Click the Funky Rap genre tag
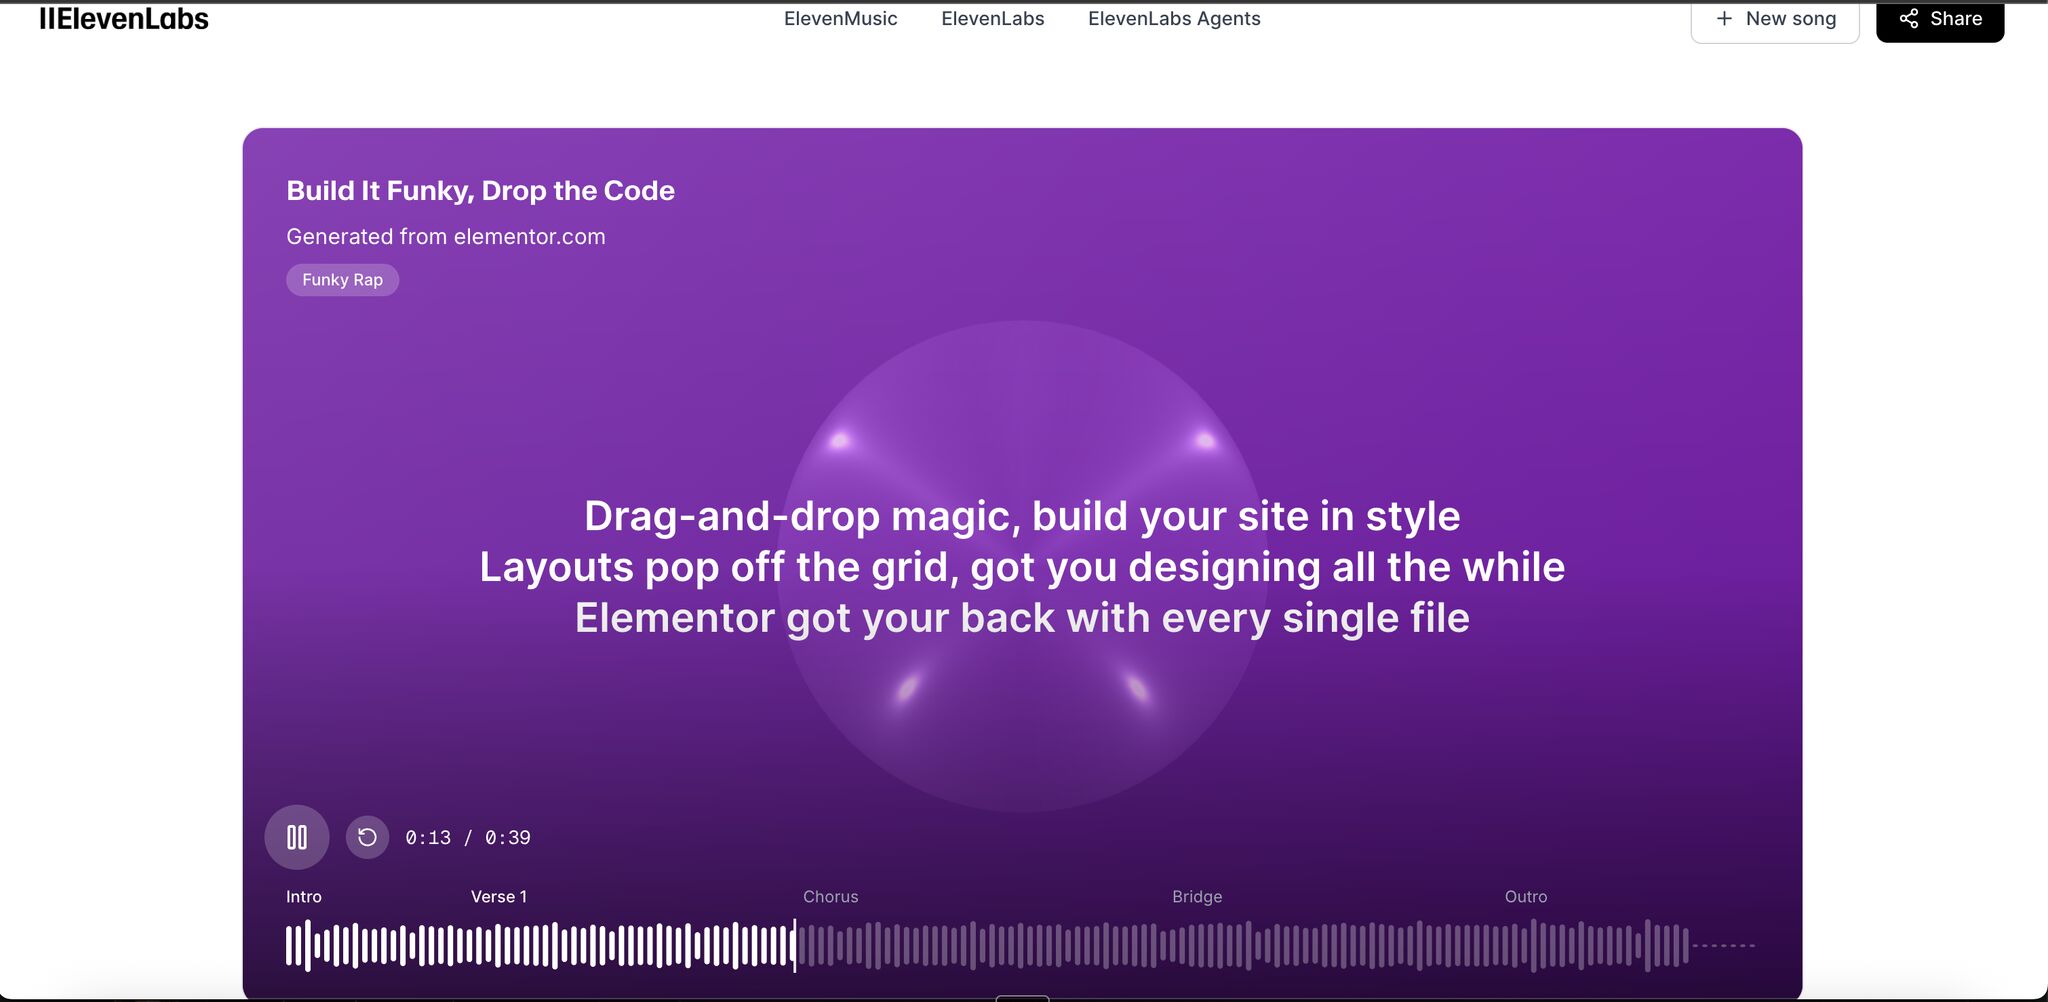The height and width of the screenshot is (1002, 2048). click(342, 280)
